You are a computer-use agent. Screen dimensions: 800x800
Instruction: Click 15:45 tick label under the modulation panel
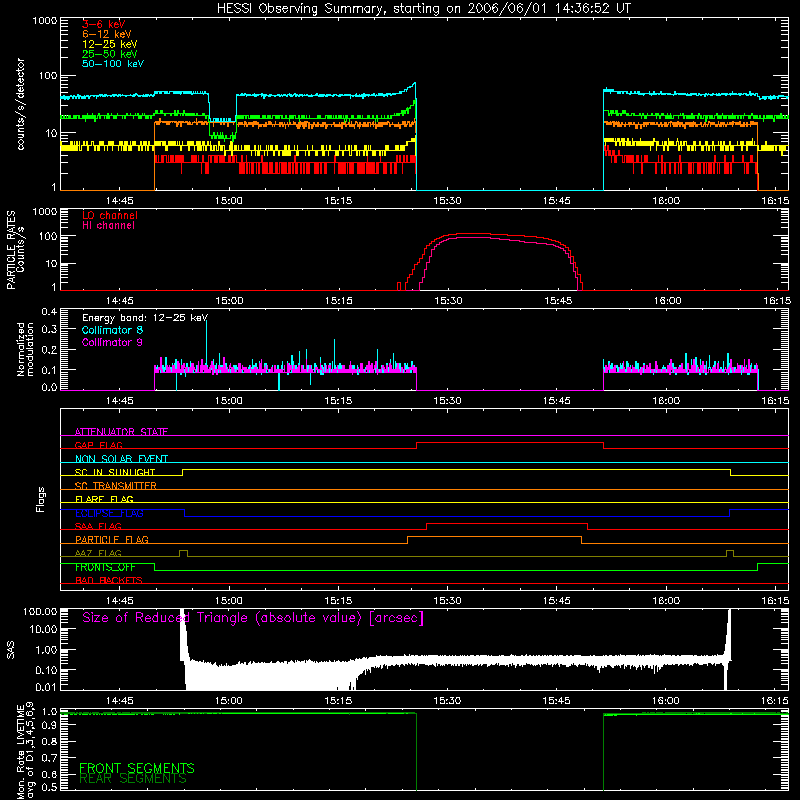(557, 401)
